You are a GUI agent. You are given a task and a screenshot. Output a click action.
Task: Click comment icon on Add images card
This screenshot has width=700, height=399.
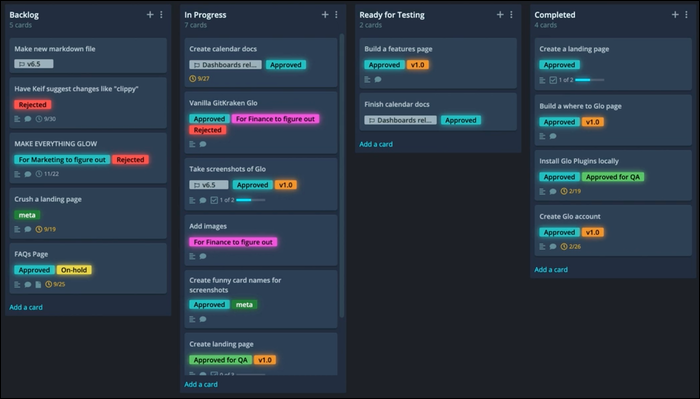click(203, 256)
